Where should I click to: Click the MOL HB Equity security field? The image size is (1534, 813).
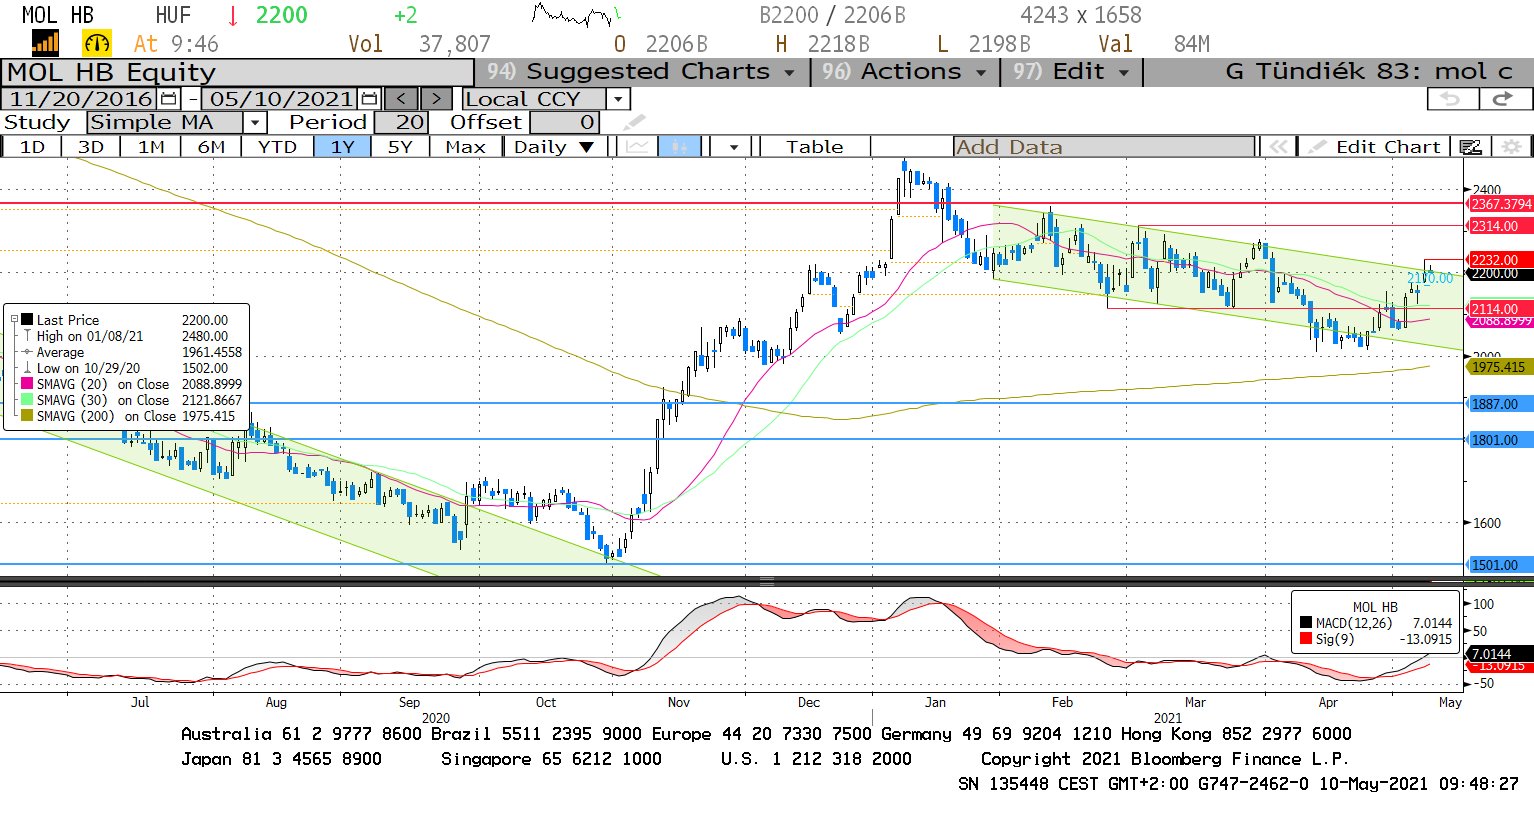(238, 73)
